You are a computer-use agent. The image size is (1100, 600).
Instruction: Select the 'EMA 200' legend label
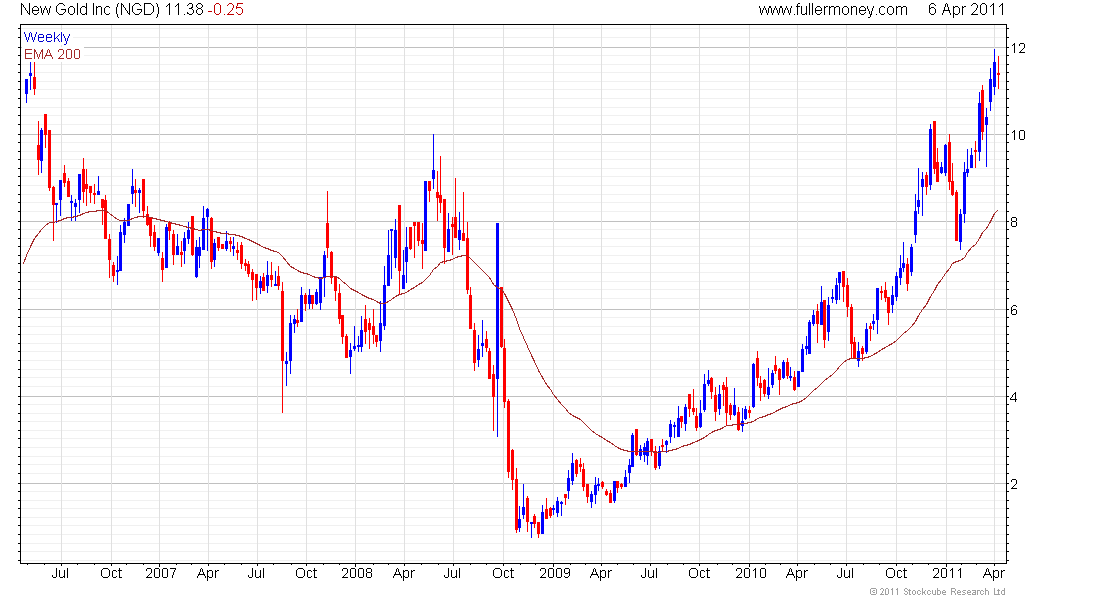[53, 54]
